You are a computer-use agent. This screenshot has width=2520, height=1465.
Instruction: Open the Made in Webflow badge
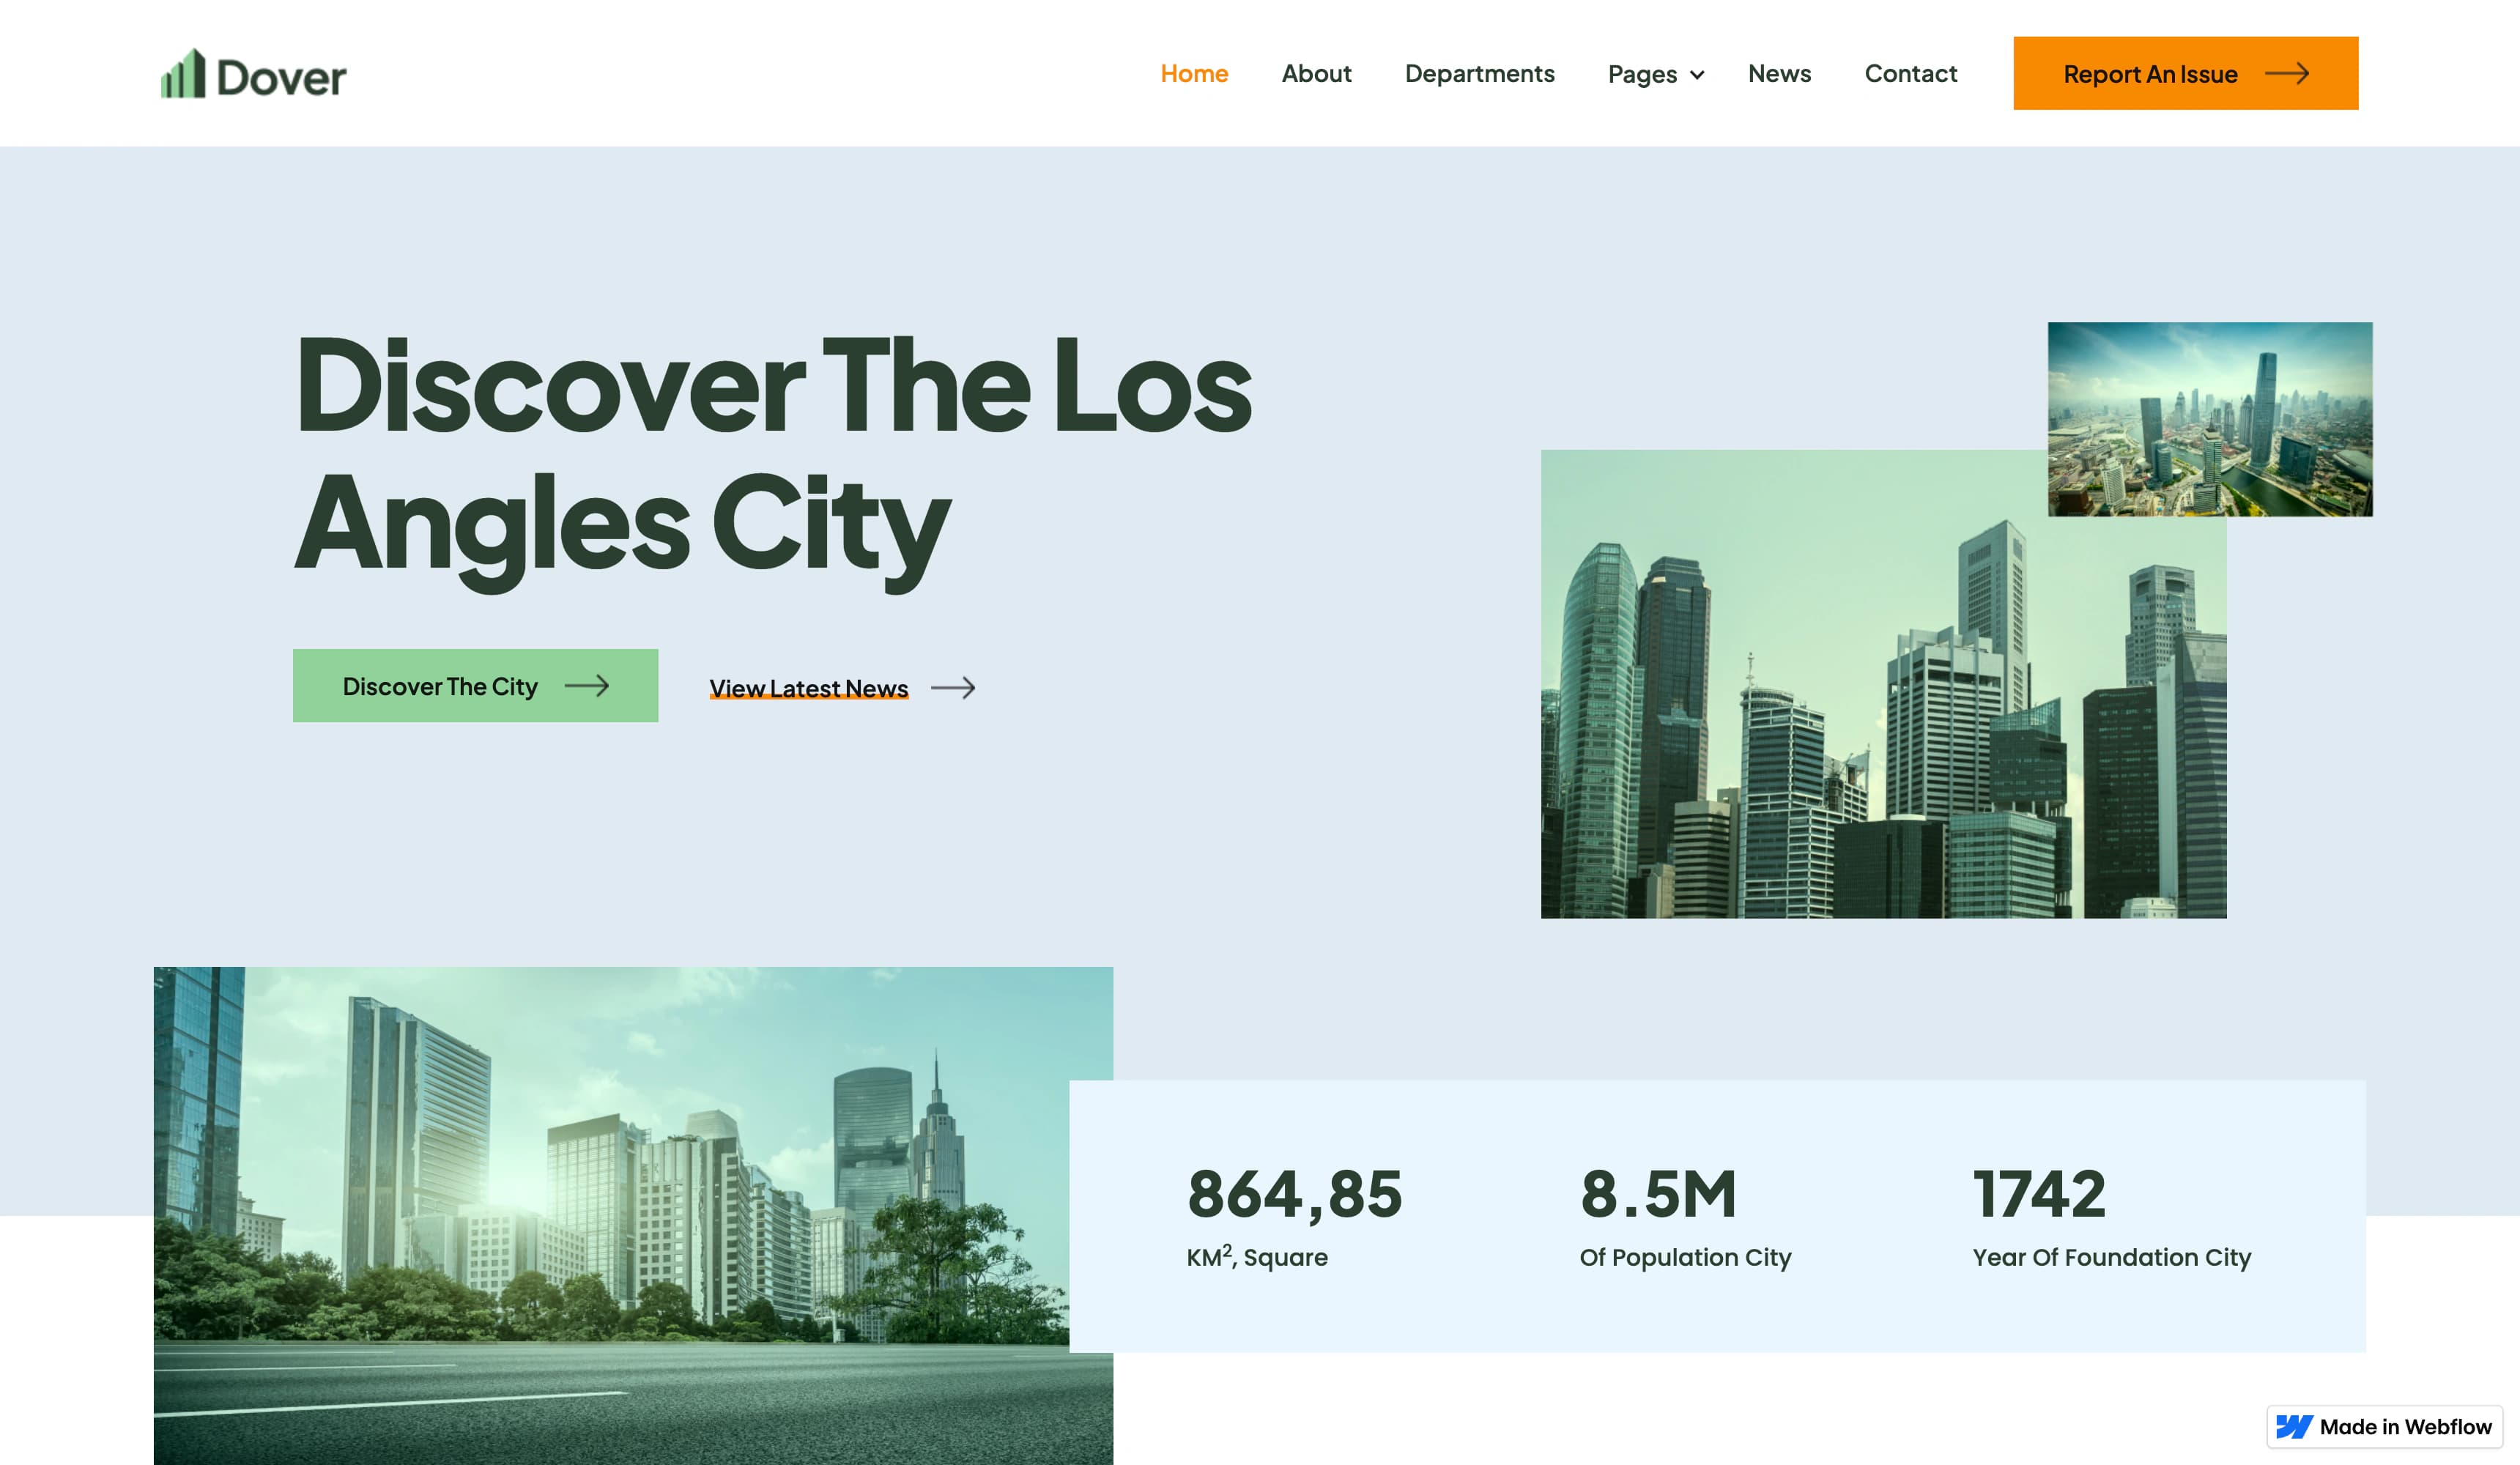2384,1427
